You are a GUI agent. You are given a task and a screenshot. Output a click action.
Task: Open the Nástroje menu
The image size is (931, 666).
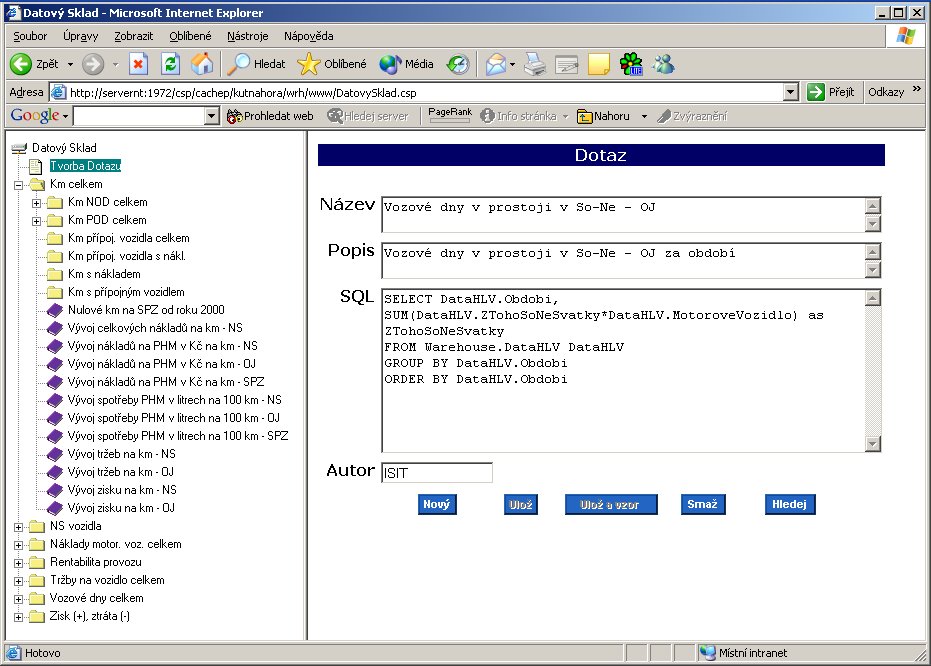pos(248,36)
